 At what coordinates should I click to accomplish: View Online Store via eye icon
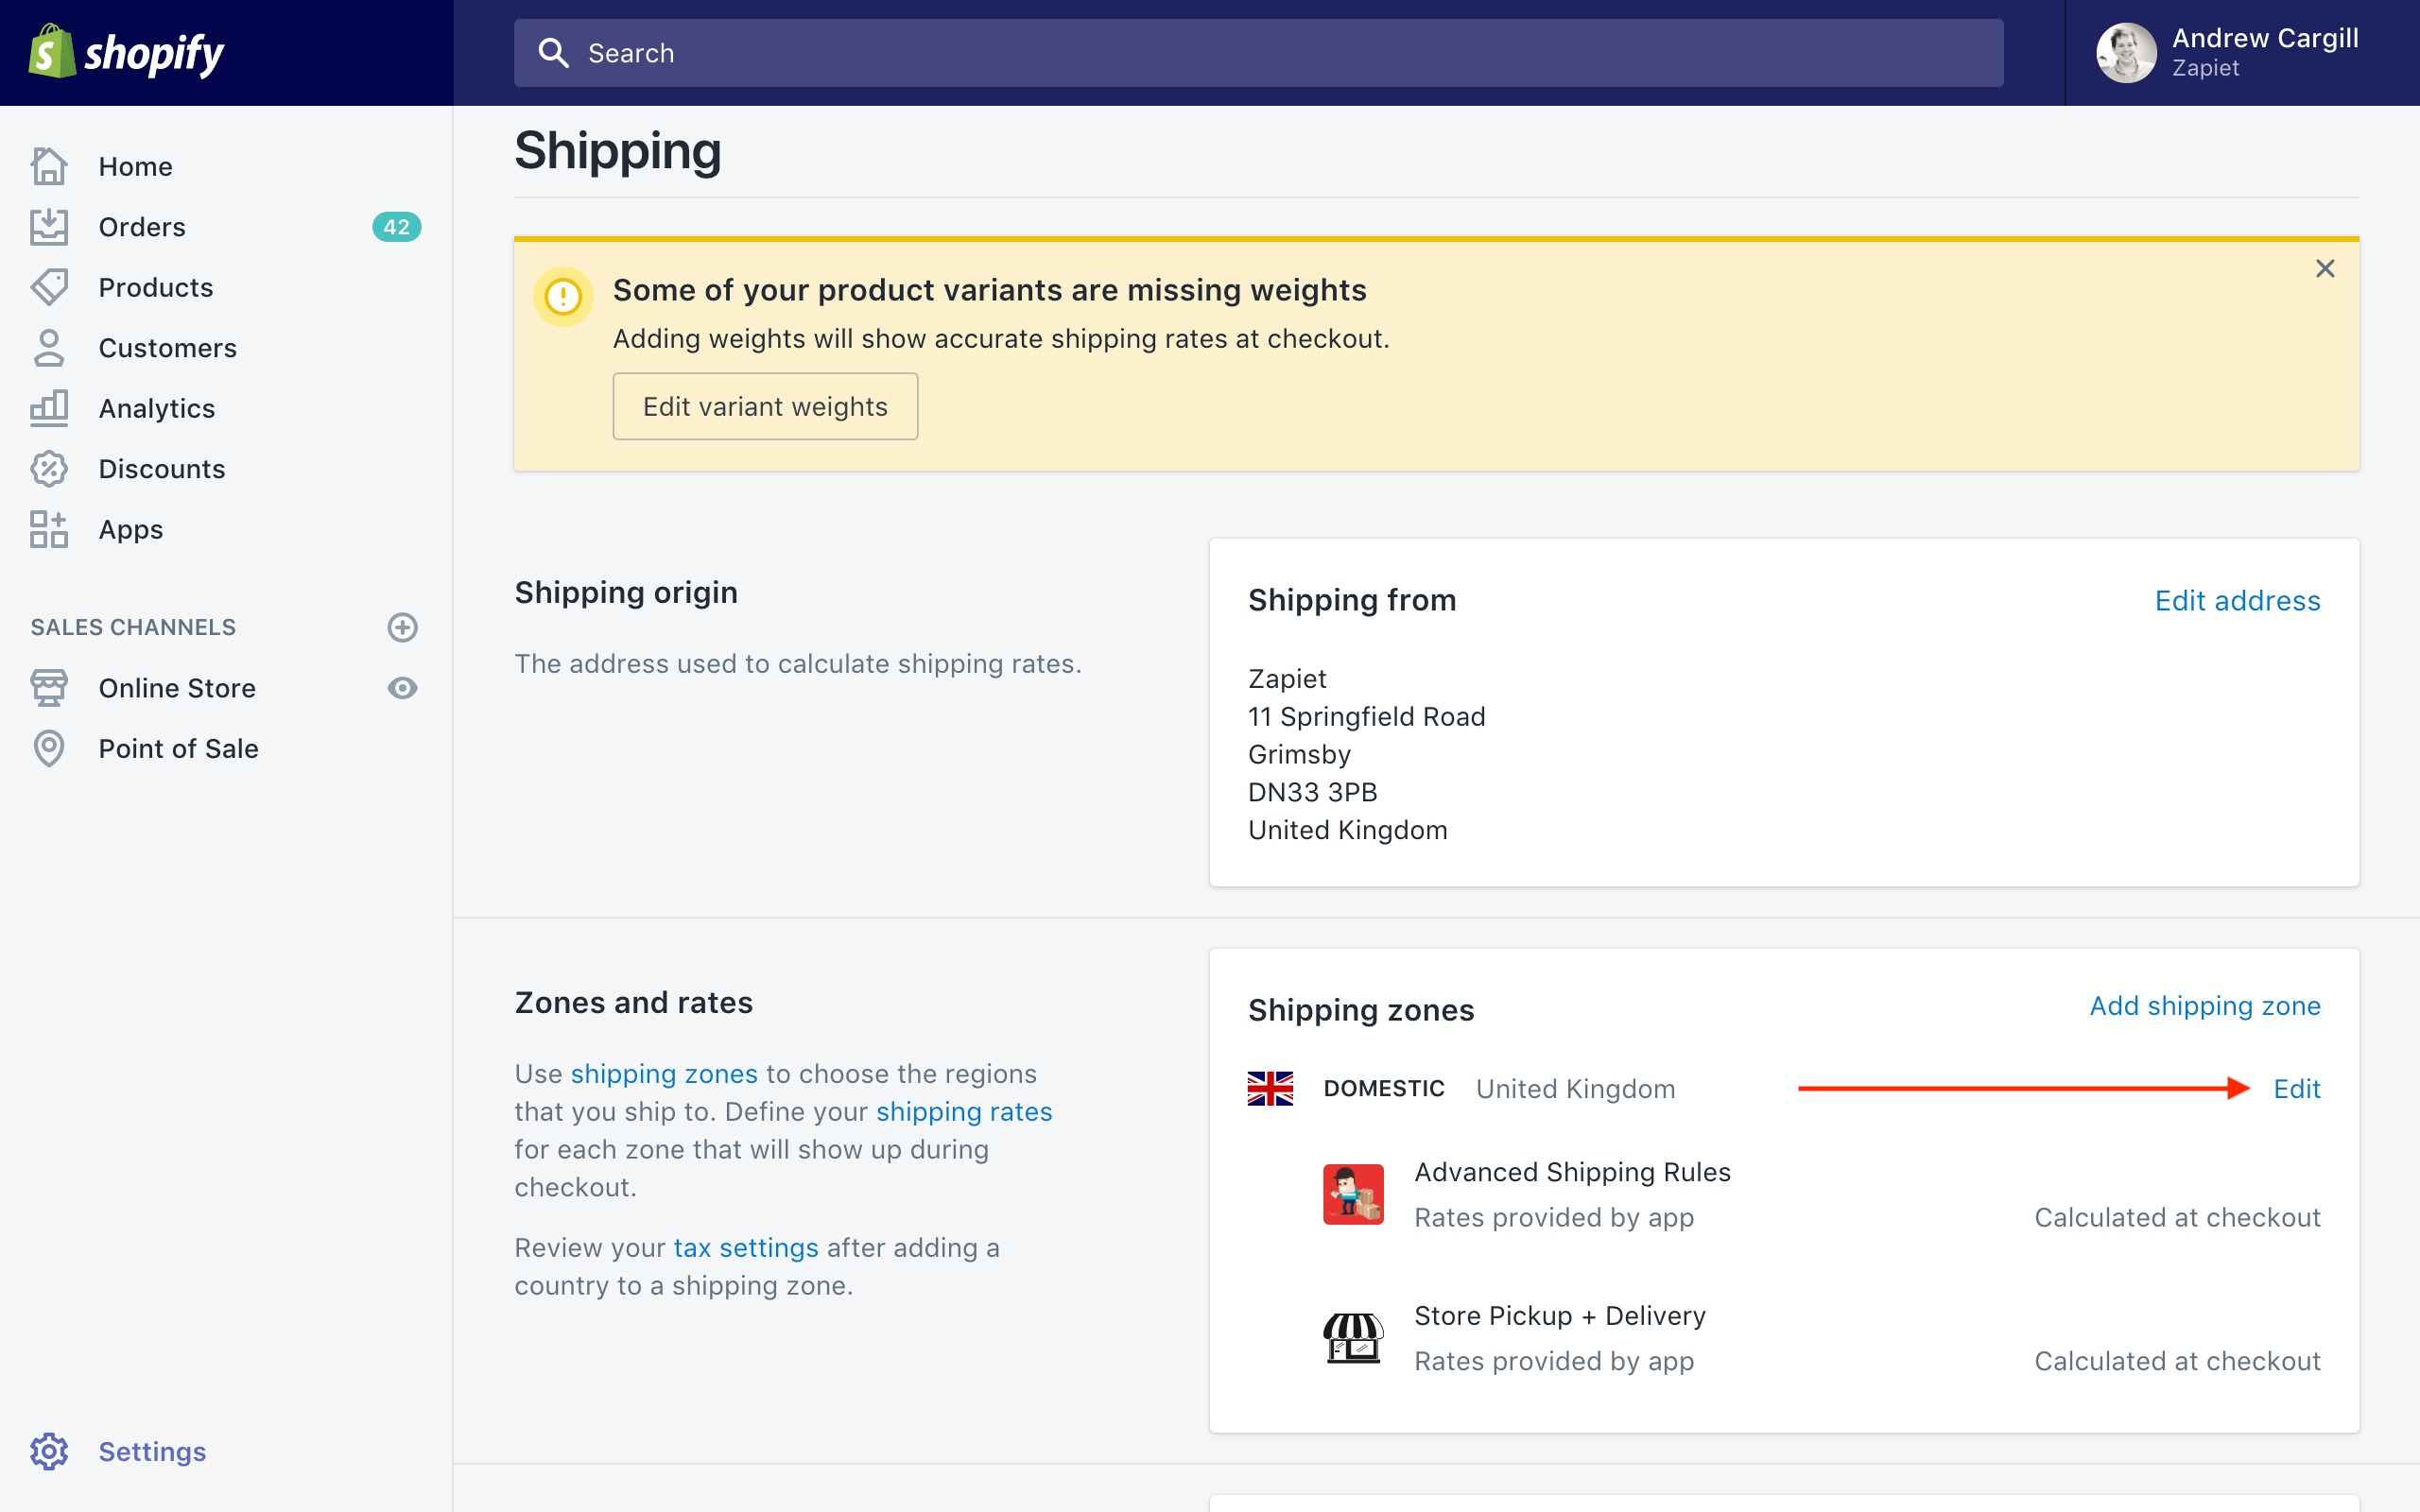coord(402,688)
